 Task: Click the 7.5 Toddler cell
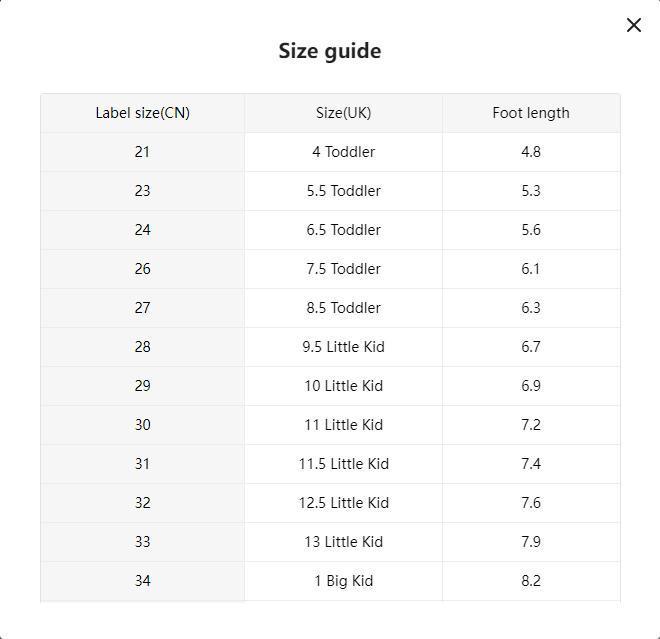(343, 269)
